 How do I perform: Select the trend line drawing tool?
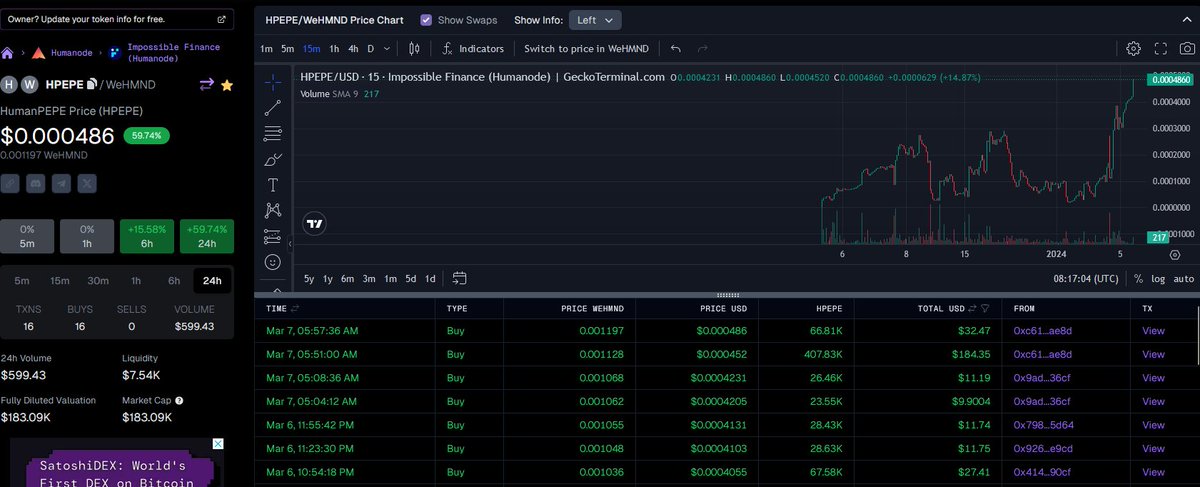272,108
